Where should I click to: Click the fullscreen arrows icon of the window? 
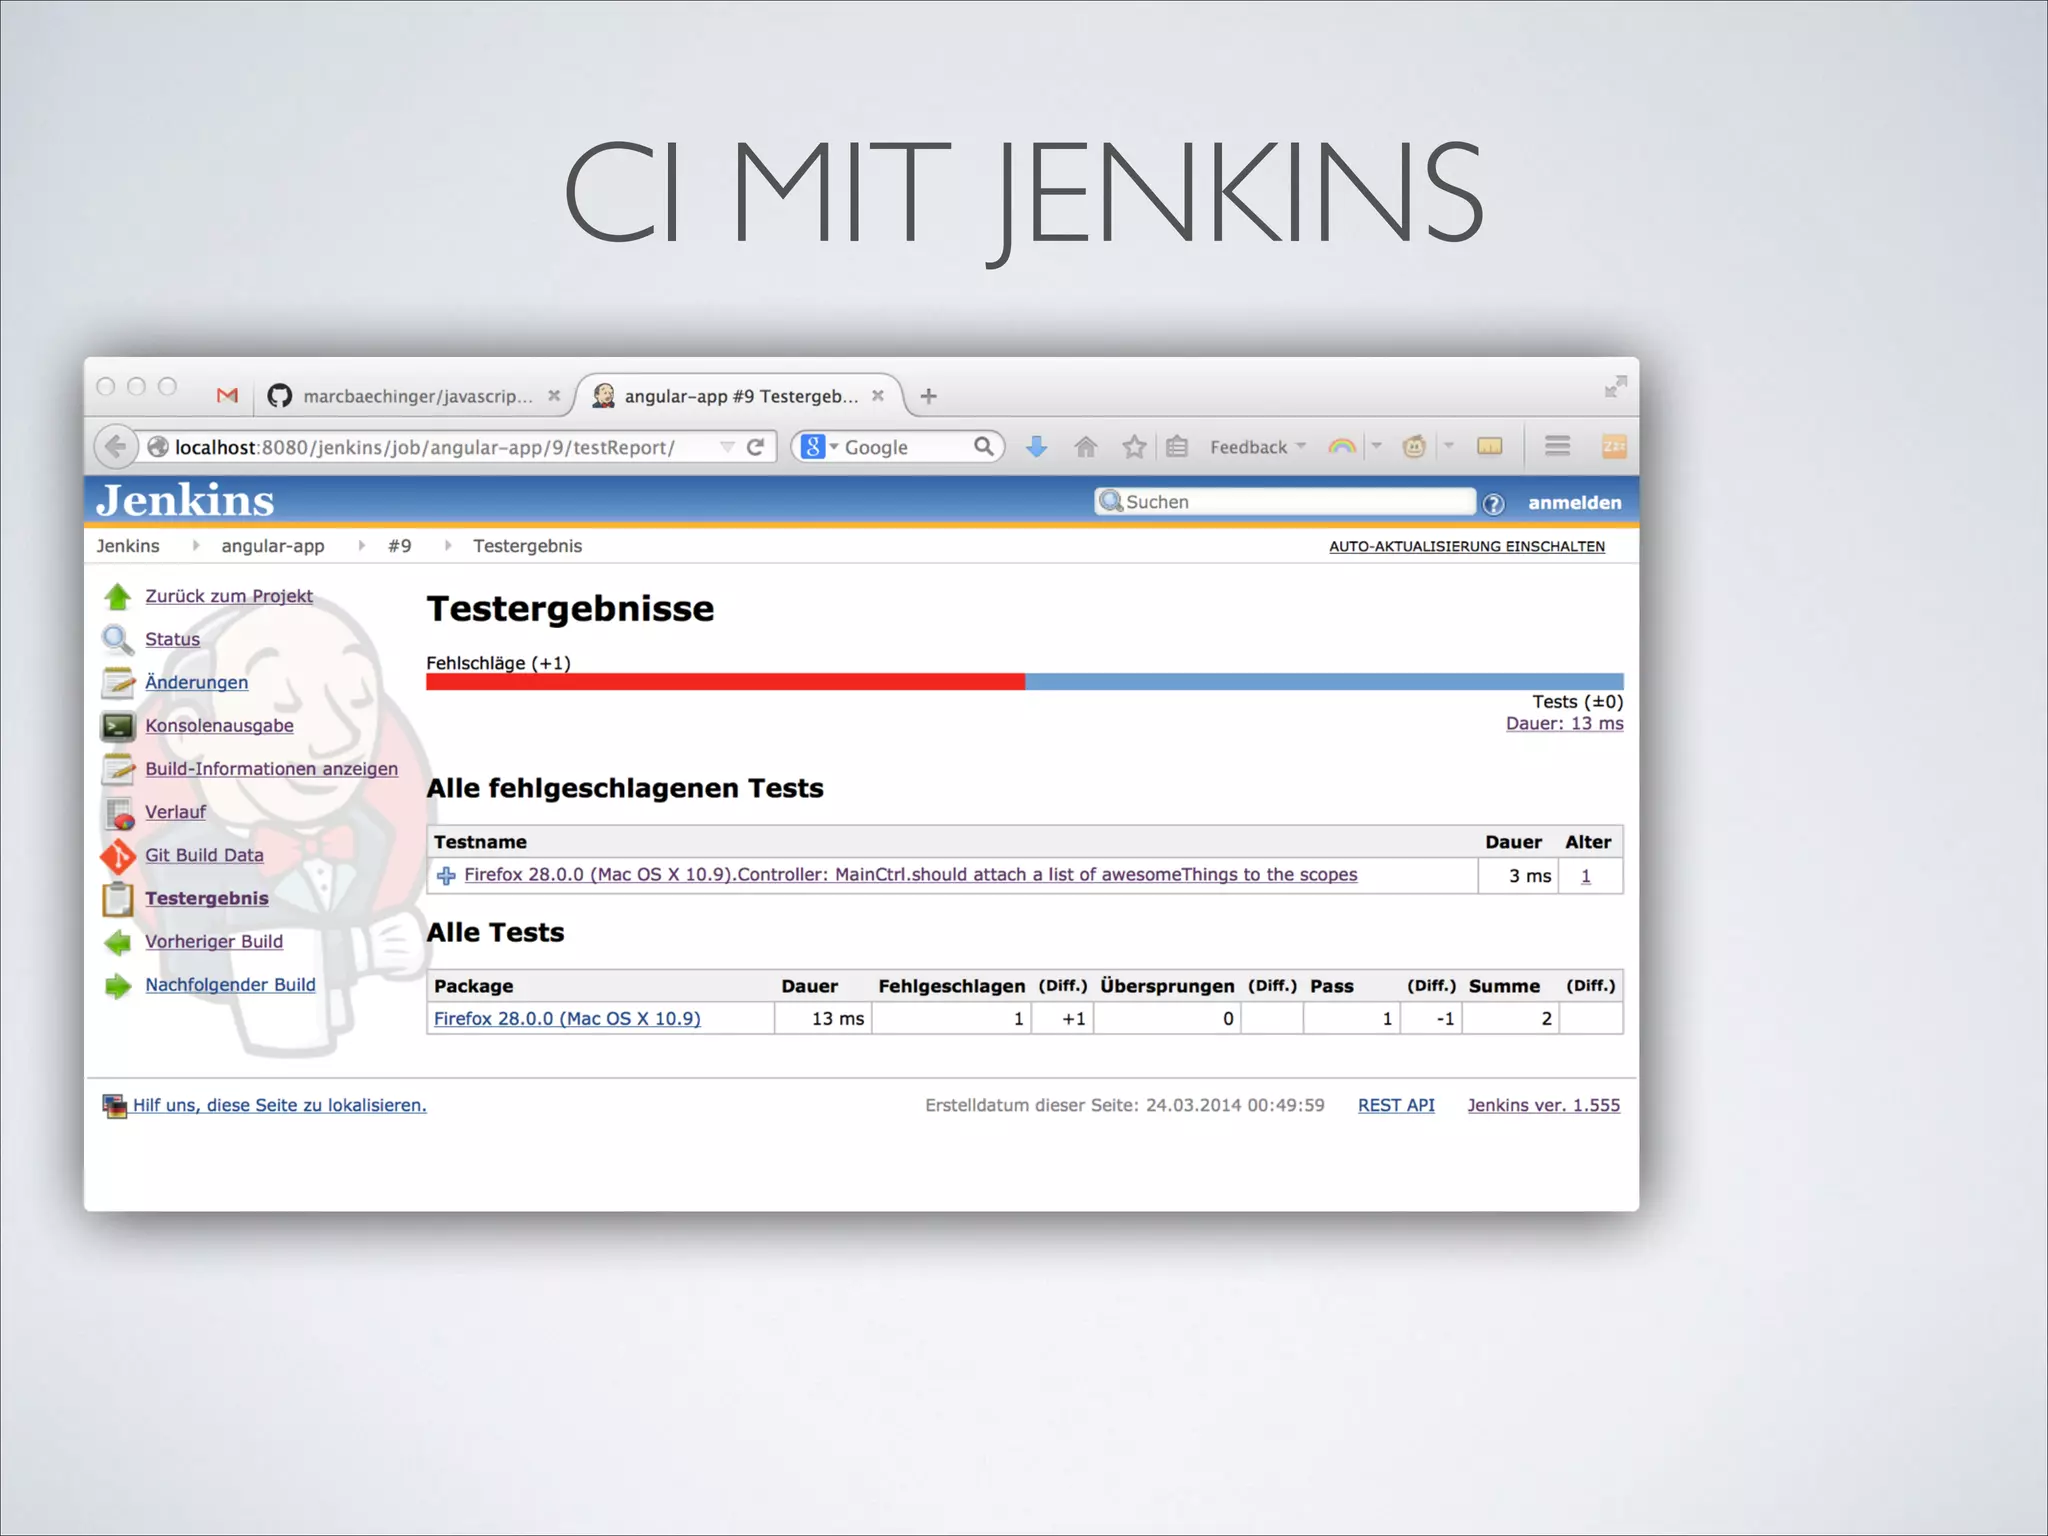pyautogui.click(x=1615, y=386)
